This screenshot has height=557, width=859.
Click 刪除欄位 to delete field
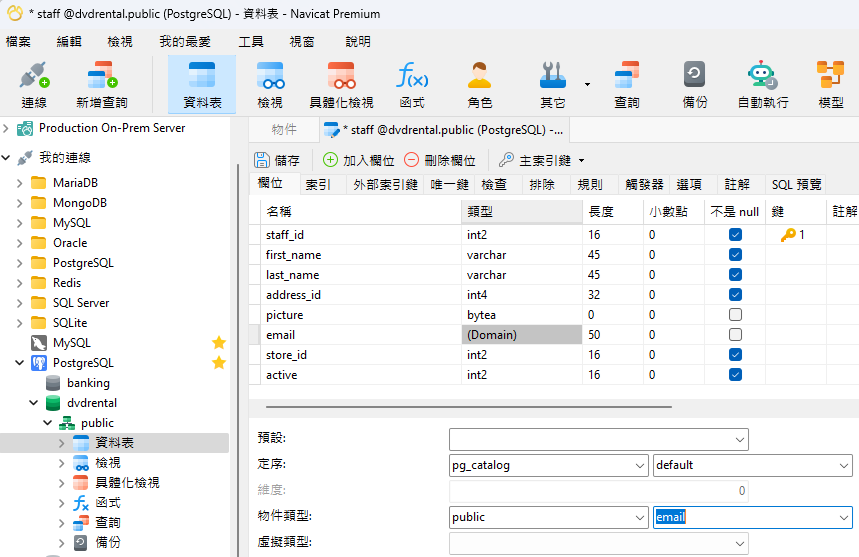pyautogui.click(x=440, y=160)
